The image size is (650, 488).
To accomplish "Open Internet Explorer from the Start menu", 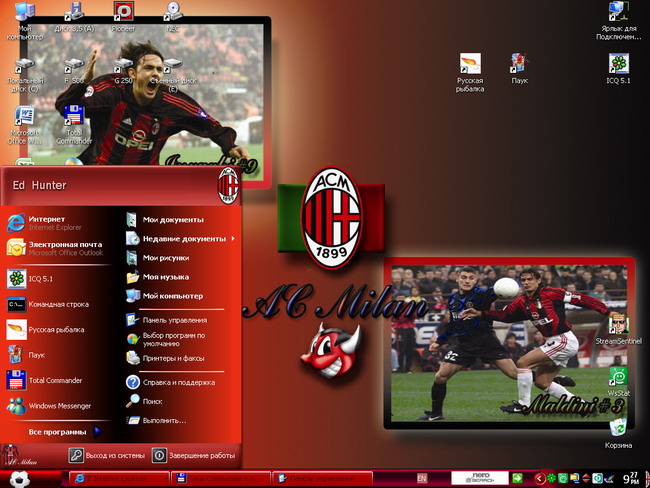I will 56,223.
